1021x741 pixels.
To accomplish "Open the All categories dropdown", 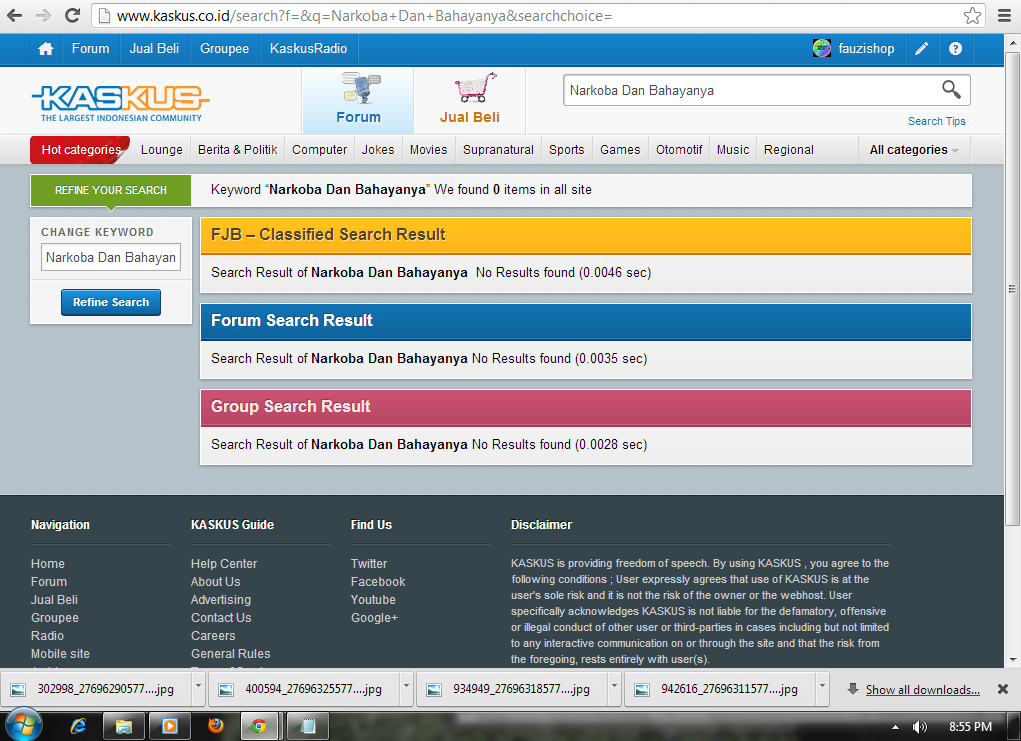I will (x=914, y=150).
